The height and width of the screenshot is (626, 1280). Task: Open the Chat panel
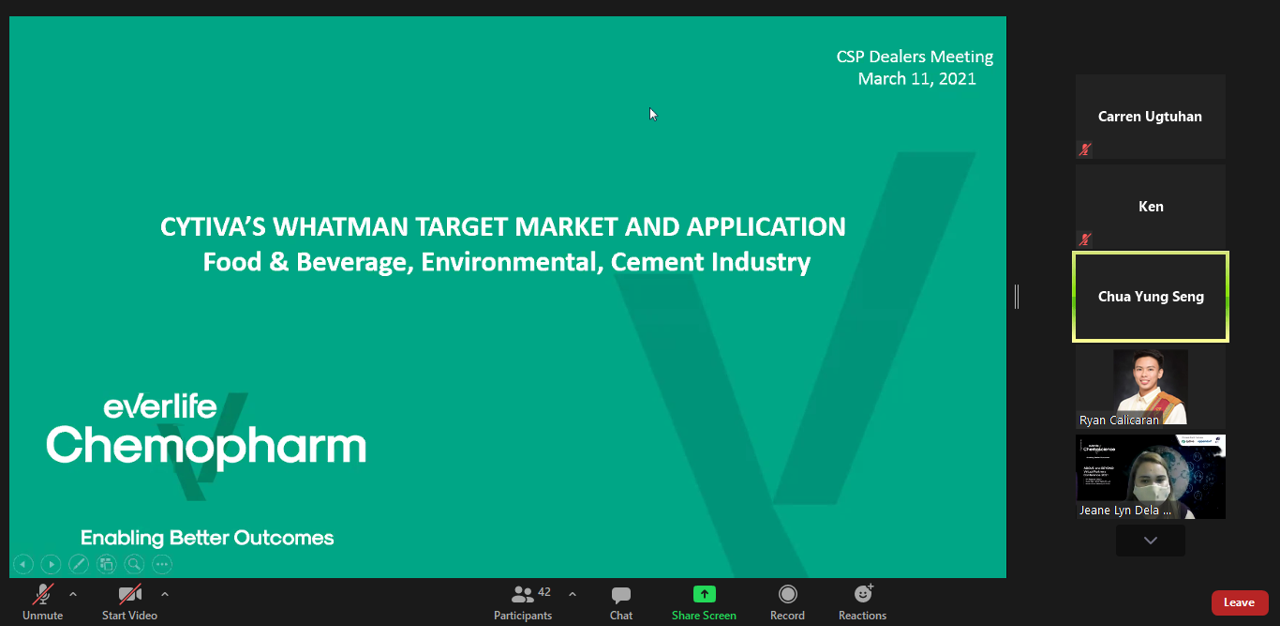coord(621,602)
